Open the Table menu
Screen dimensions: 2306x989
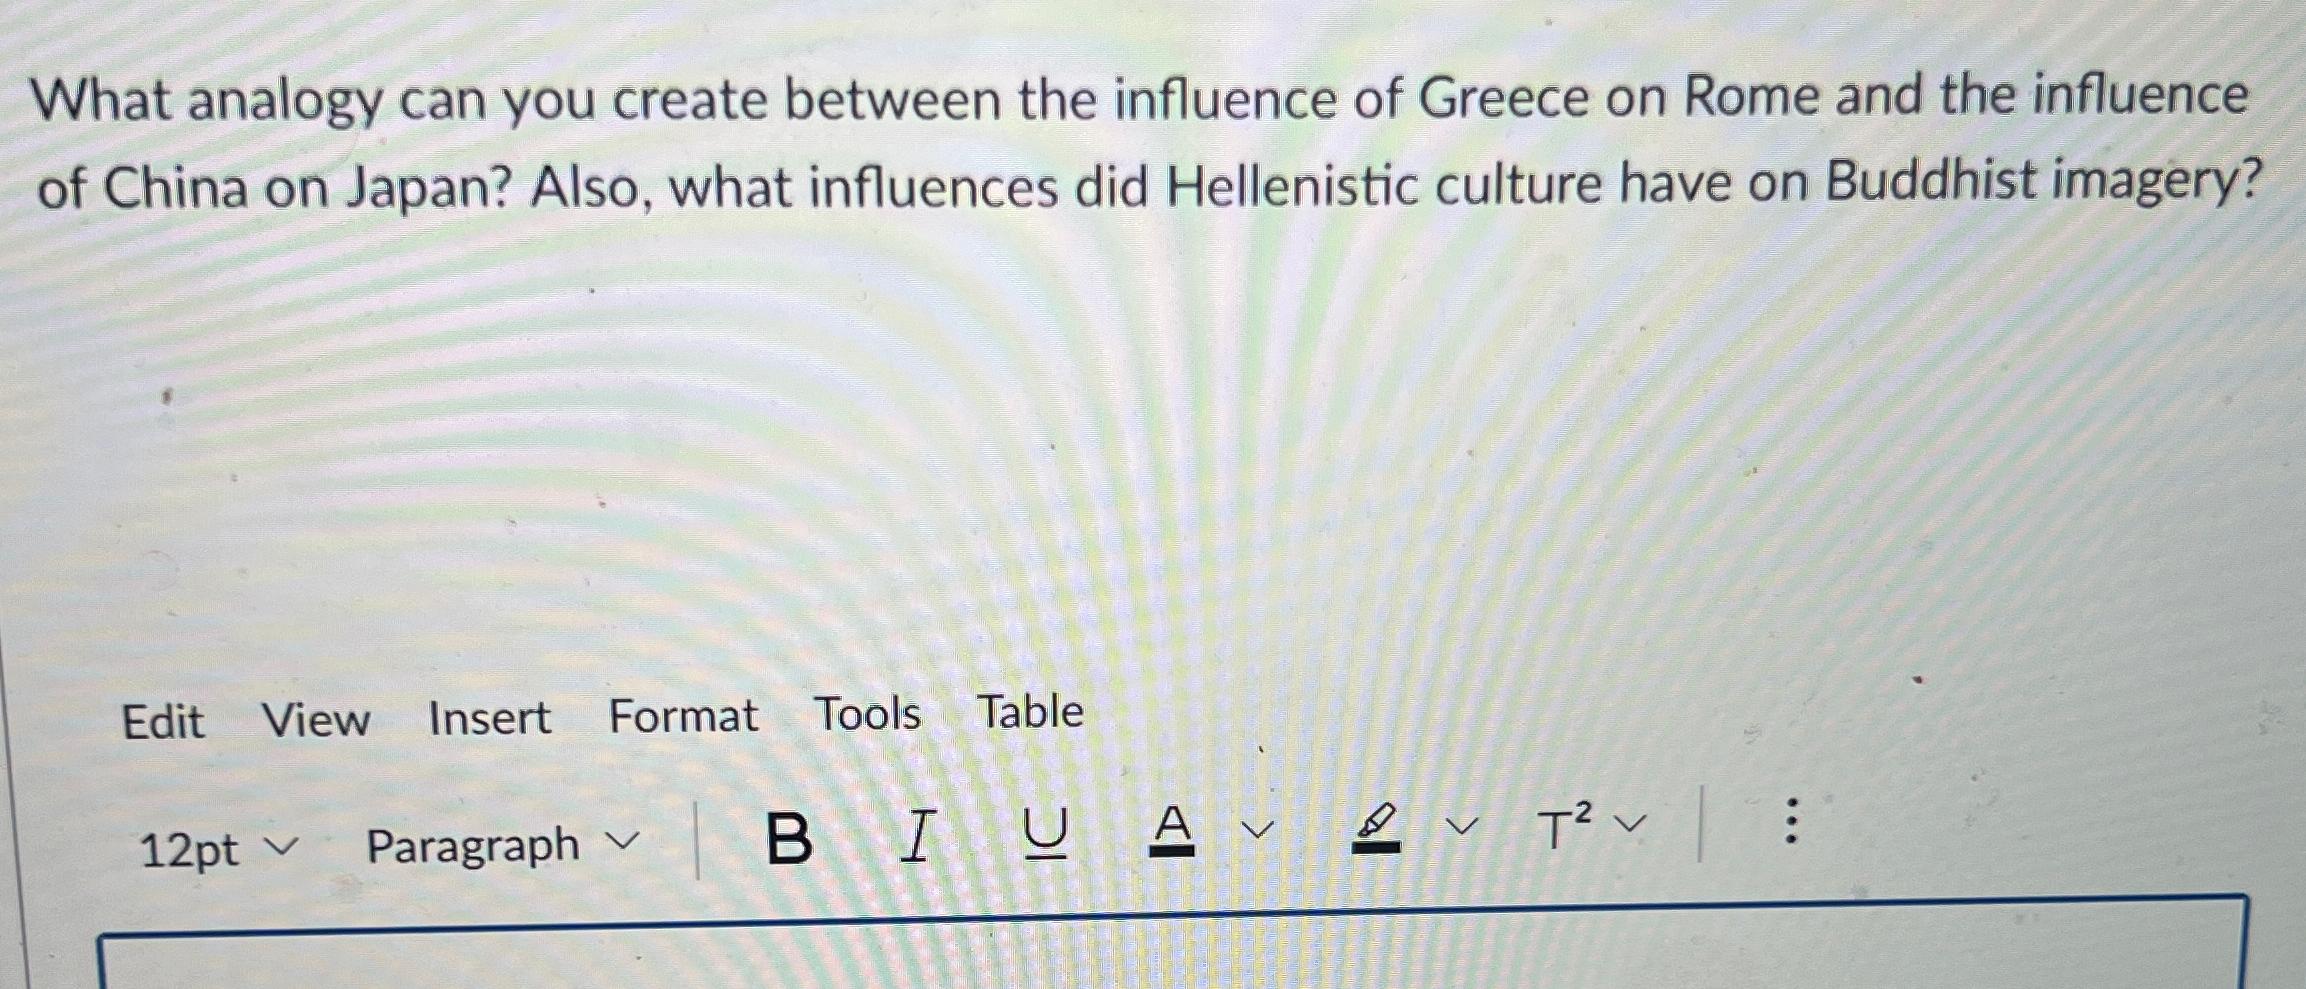1030,714
